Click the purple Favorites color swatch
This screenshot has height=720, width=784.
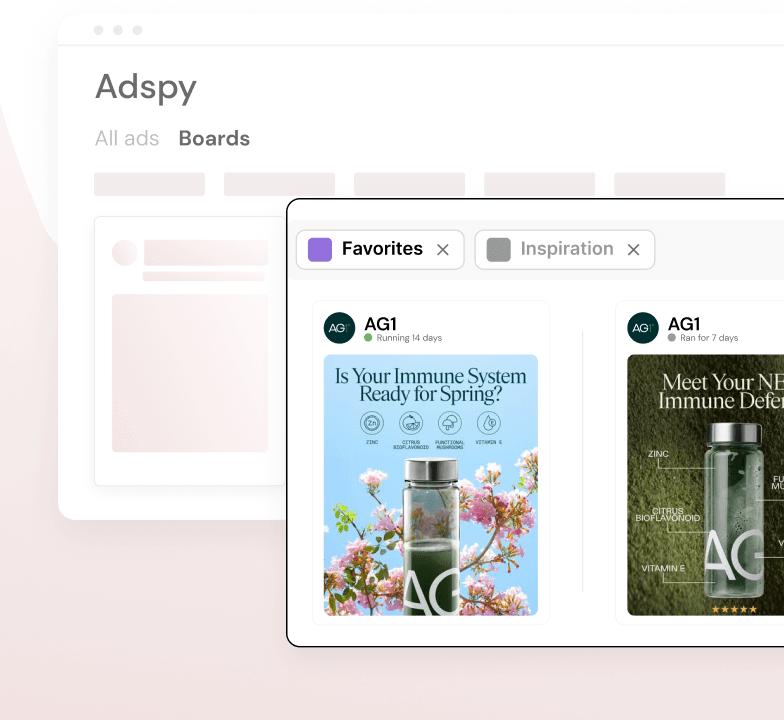(x=320, y=250)
